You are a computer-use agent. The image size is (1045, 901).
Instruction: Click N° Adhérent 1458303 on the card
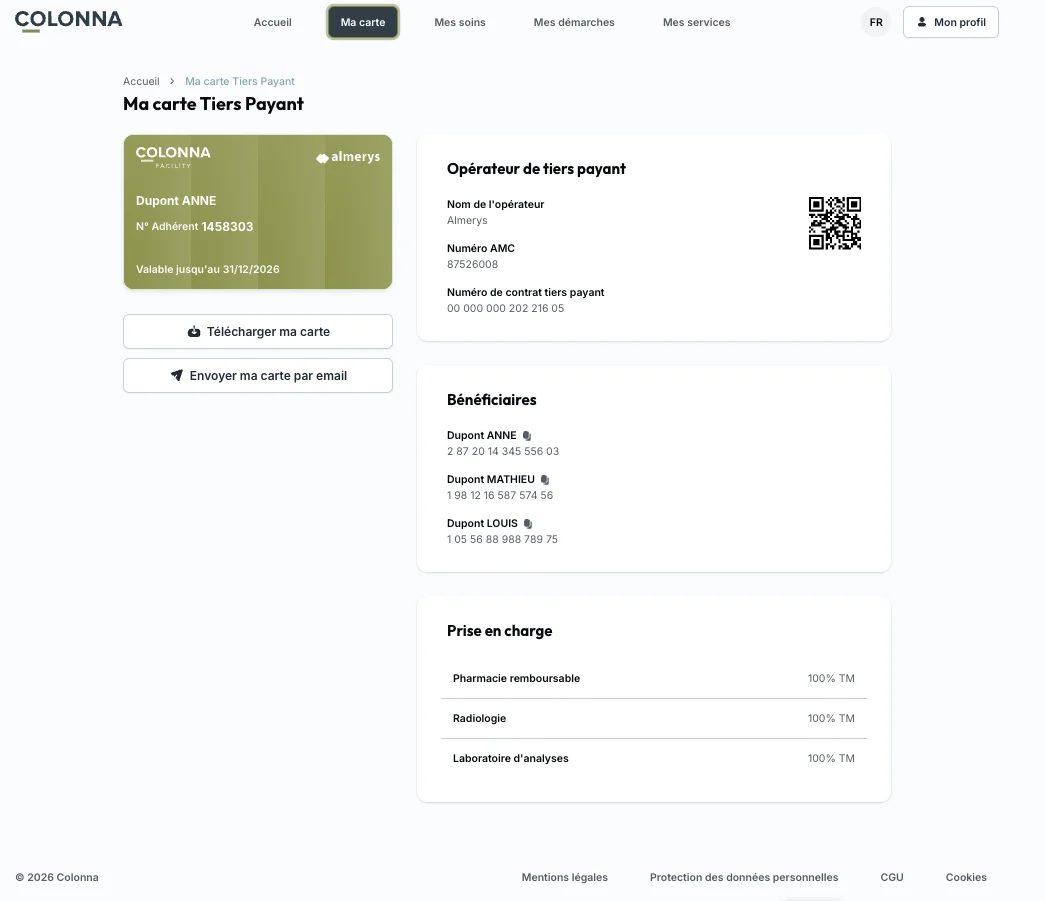click(x=195, y=227)
